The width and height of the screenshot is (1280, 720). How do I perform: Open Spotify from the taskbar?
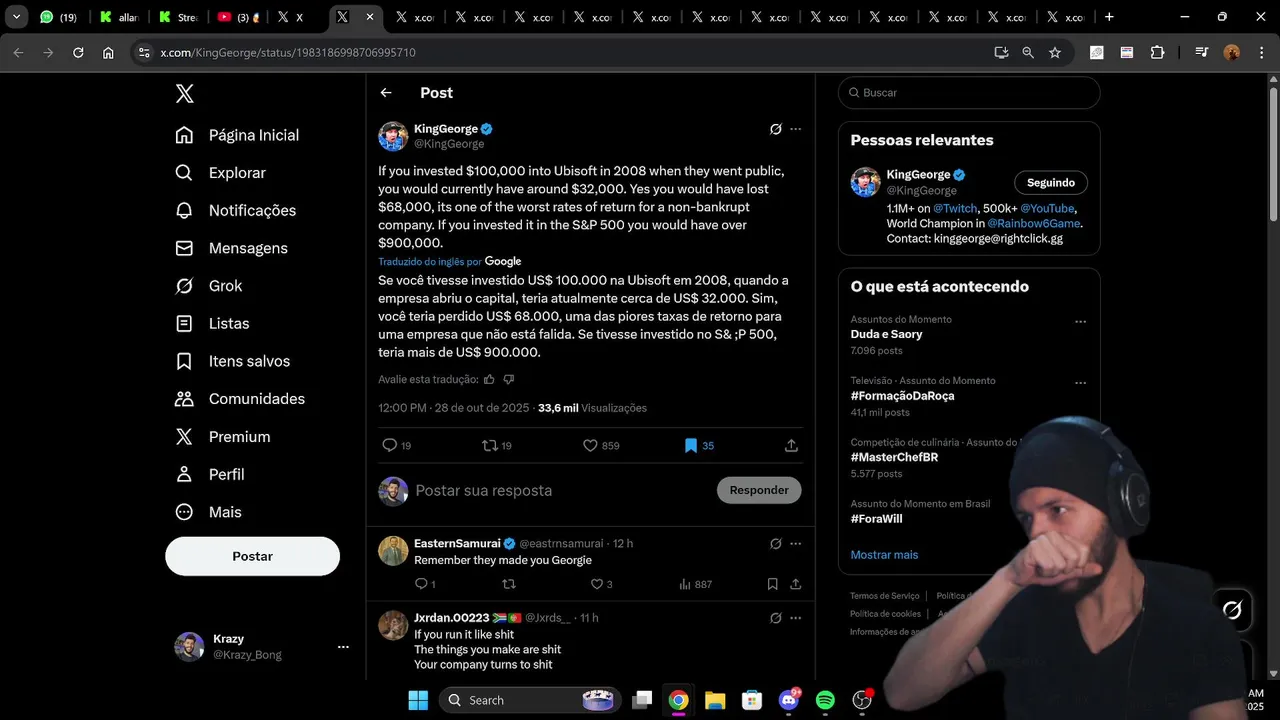(825, 700)
